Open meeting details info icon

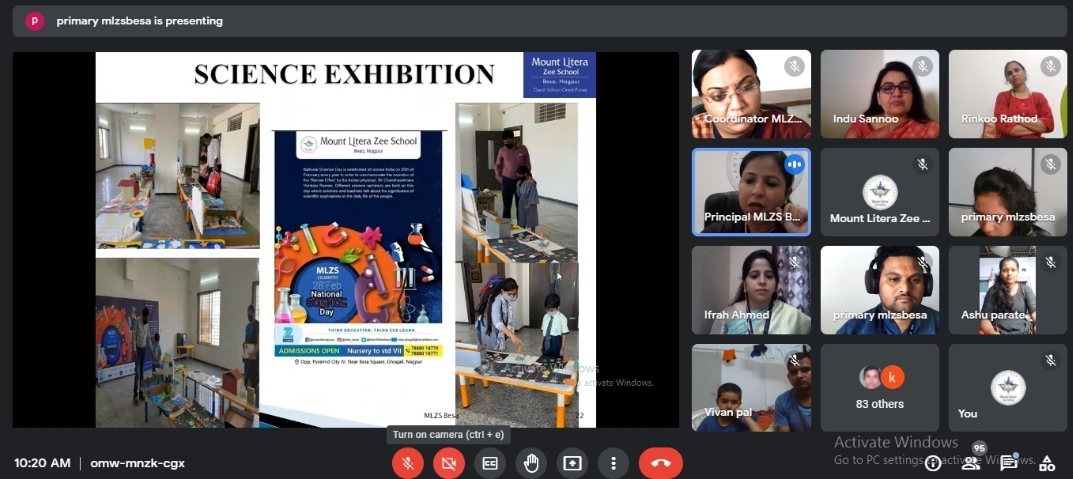pos(933,463)
